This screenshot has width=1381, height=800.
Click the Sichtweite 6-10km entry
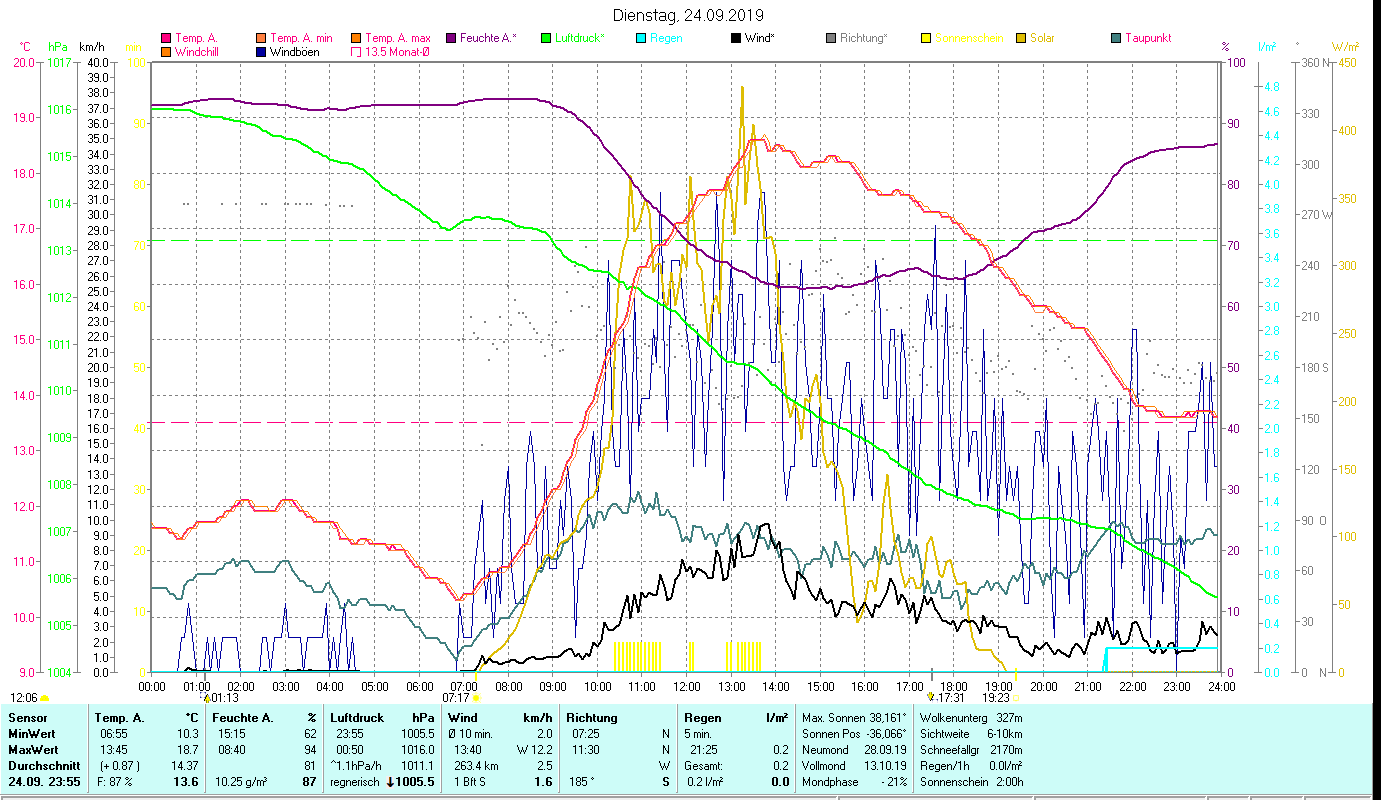pyautogui.click(x=972, y=734)
